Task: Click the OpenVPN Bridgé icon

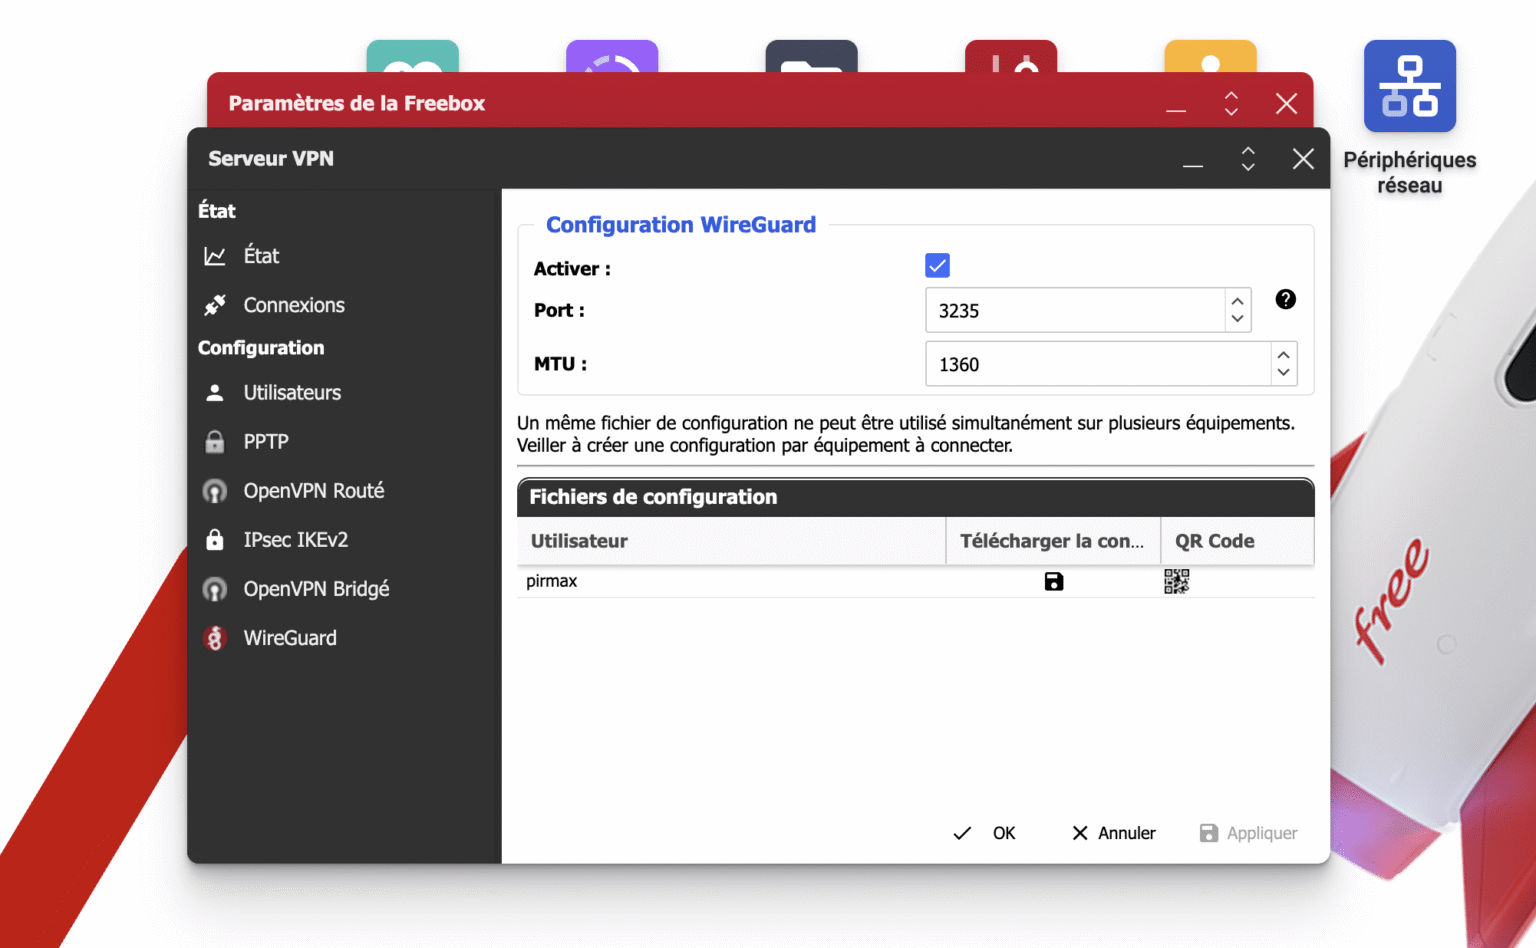Action: point(215,589)
